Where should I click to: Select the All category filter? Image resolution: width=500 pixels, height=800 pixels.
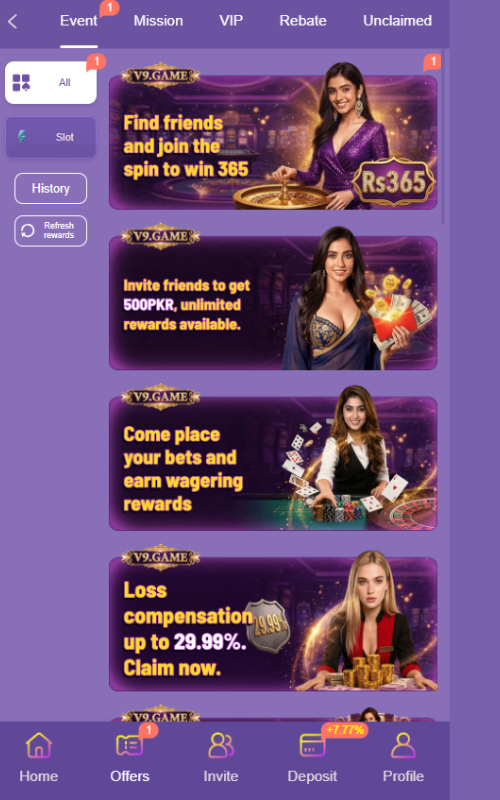(51, 82)
